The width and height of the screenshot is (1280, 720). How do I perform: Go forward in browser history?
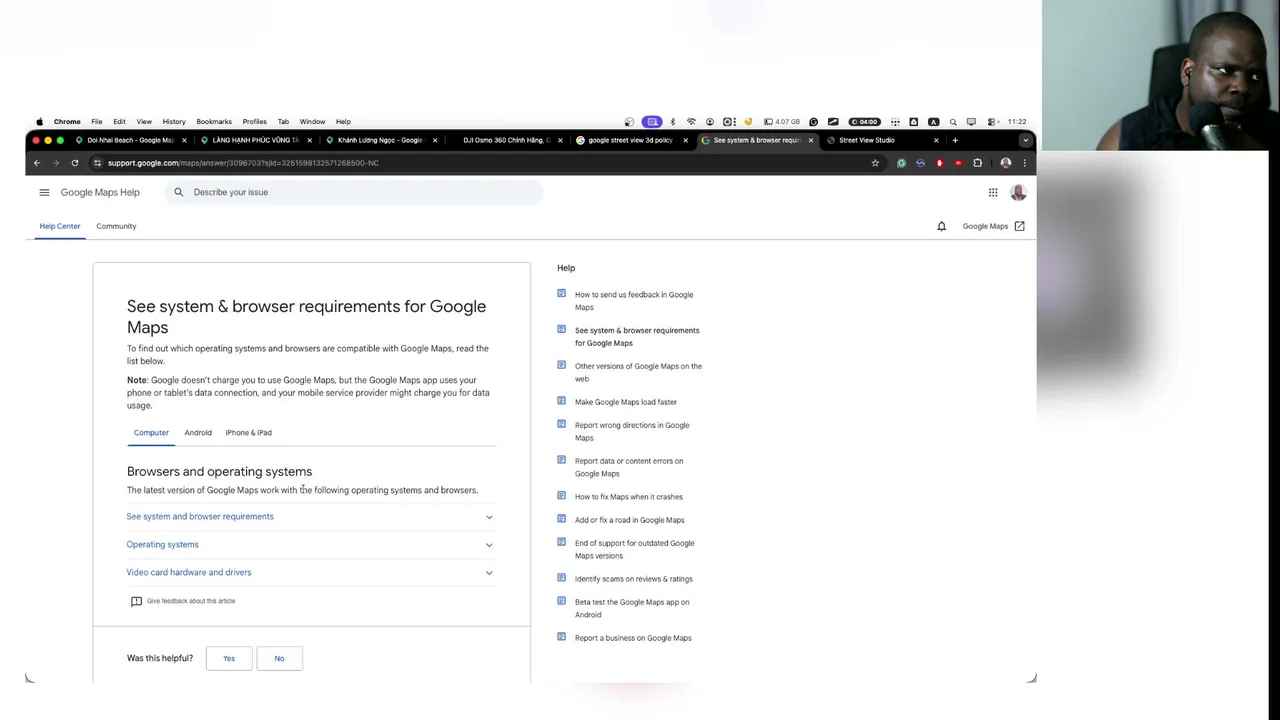pyautogui.click(x=55, y=163)
